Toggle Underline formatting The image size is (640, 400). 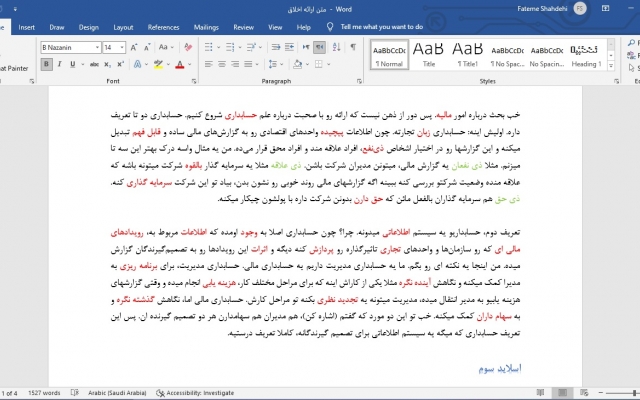click(73, 64)
